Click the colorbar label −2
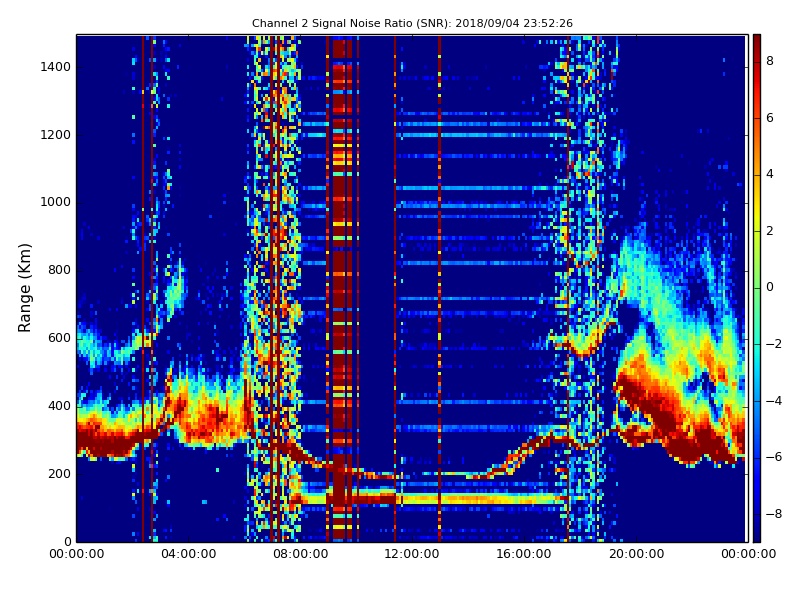Viewport: 800px width, 600px height. tap(774, 344)
